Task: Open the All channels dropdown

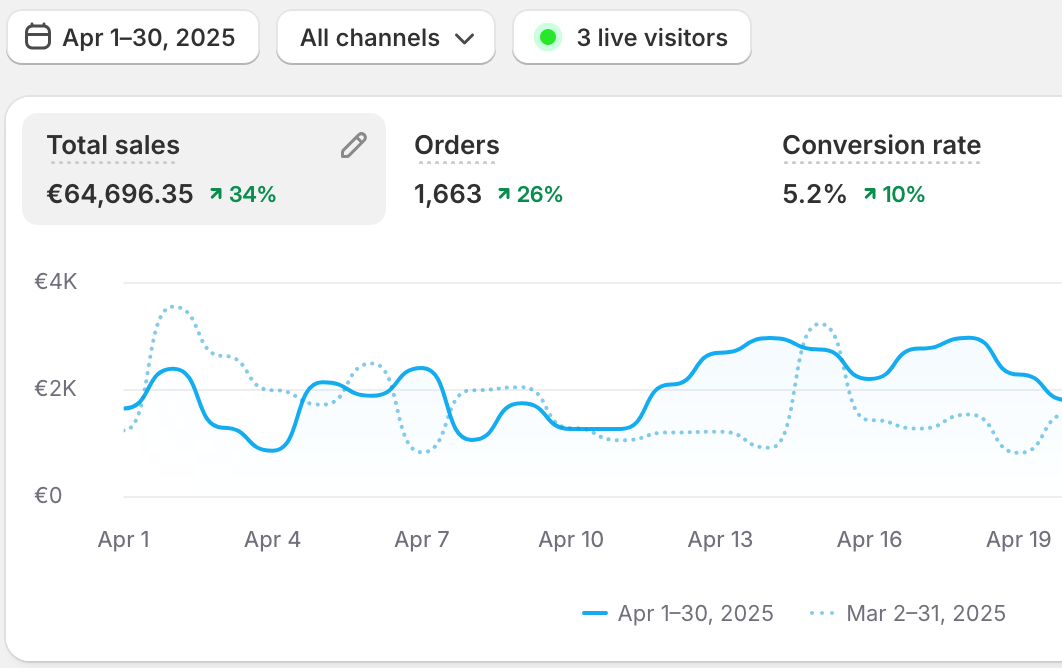Action: [x=385, y=38]
